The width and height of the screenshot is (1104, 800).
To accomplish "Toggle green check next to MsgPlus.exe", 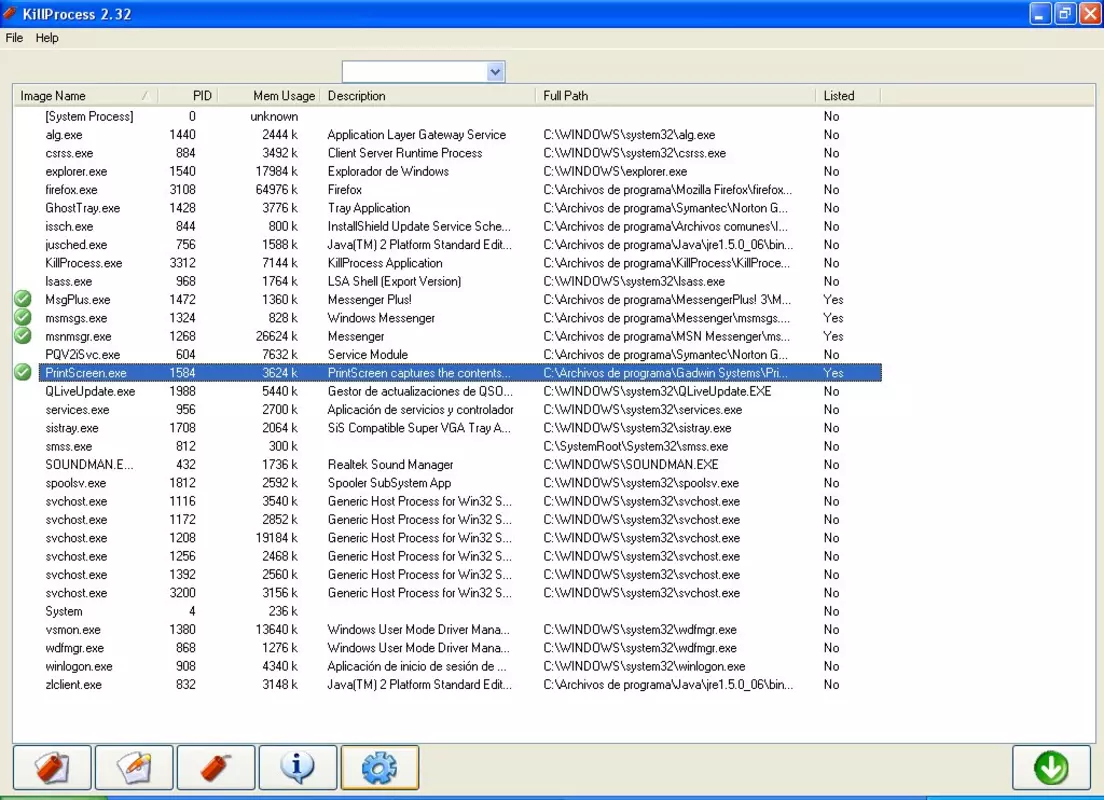I will point(23,299).
